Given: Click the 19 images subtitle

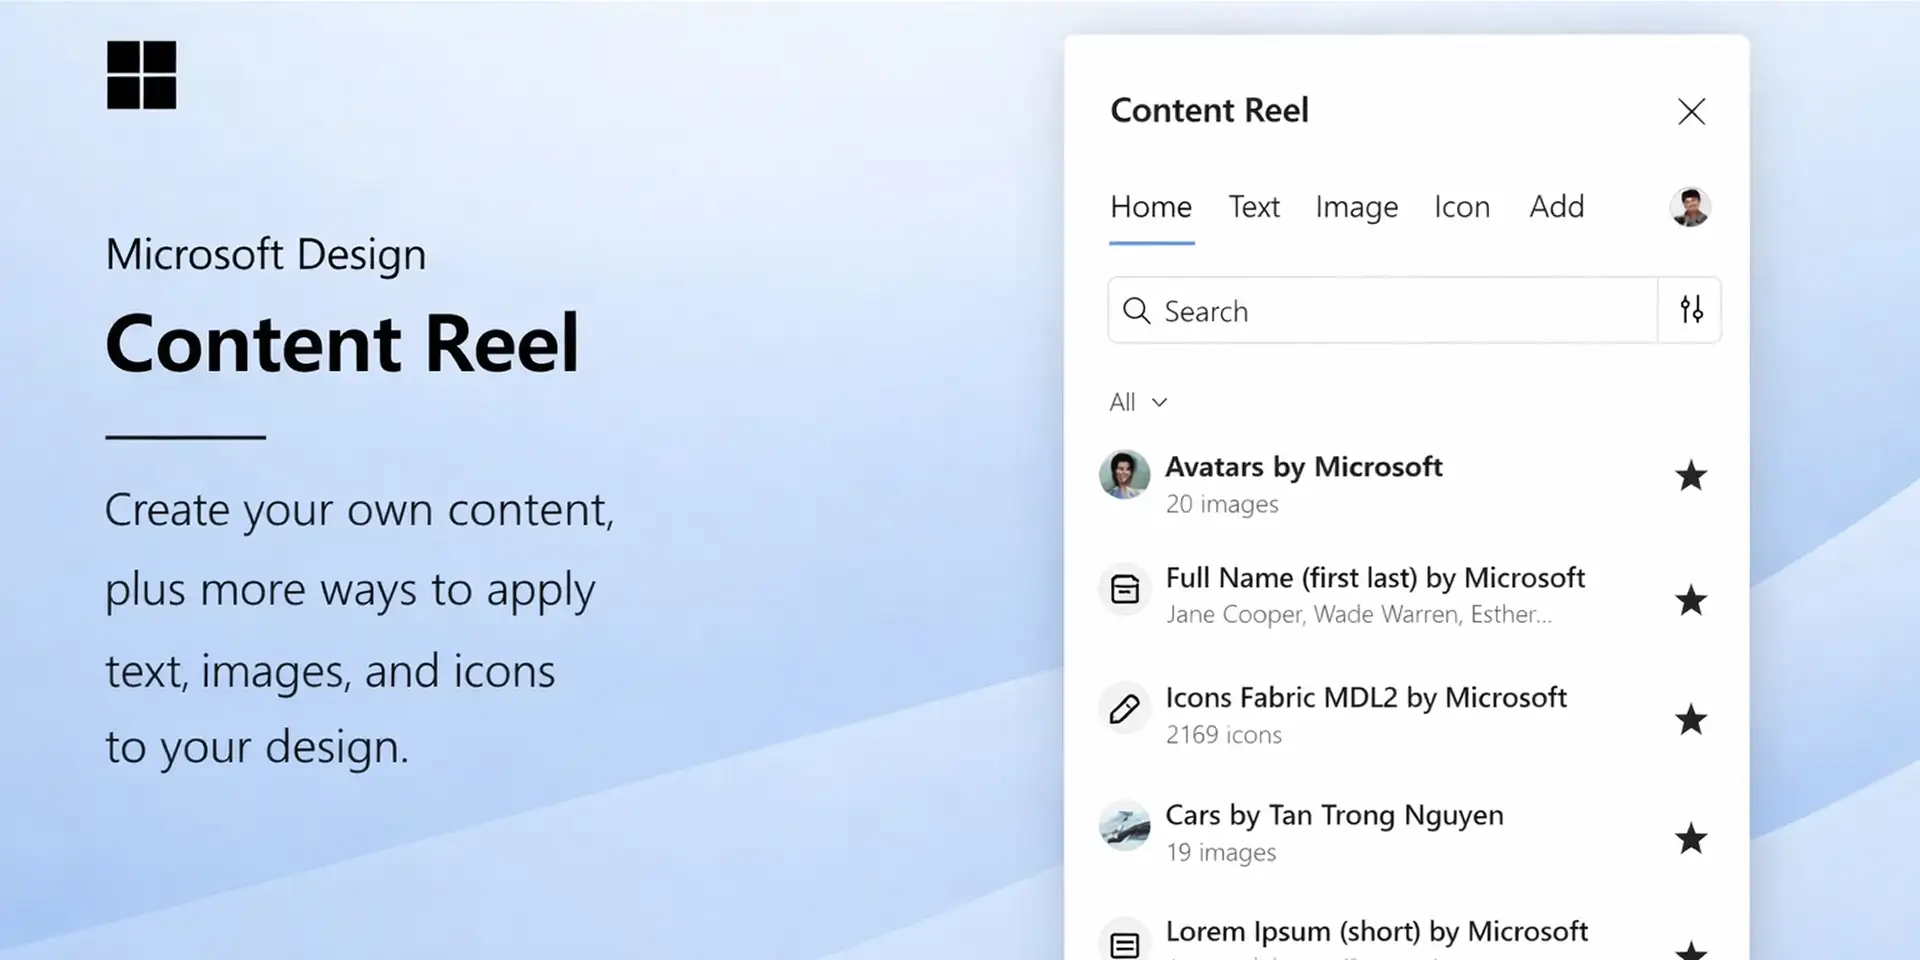Looking at the screenshot, I should 1221,853.
